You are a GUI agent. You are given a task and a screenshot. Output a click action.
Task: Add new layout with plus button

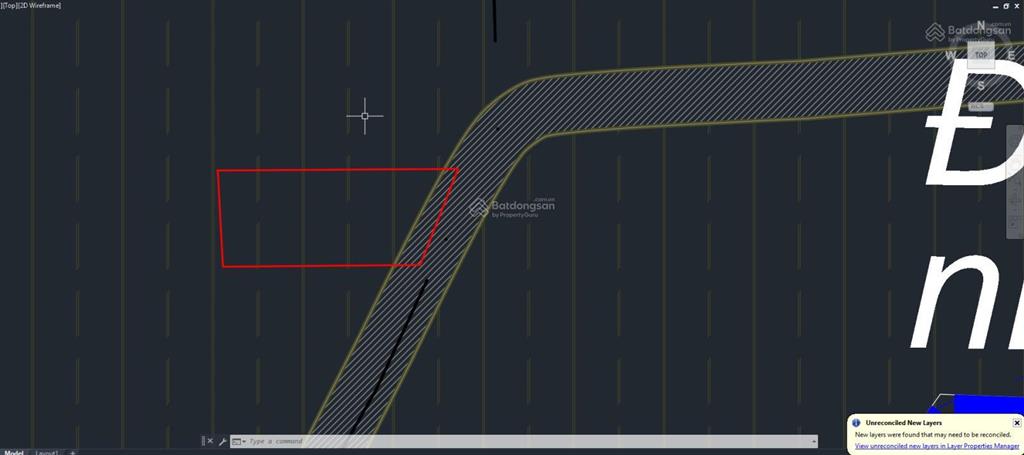click(x=72, y=452)
